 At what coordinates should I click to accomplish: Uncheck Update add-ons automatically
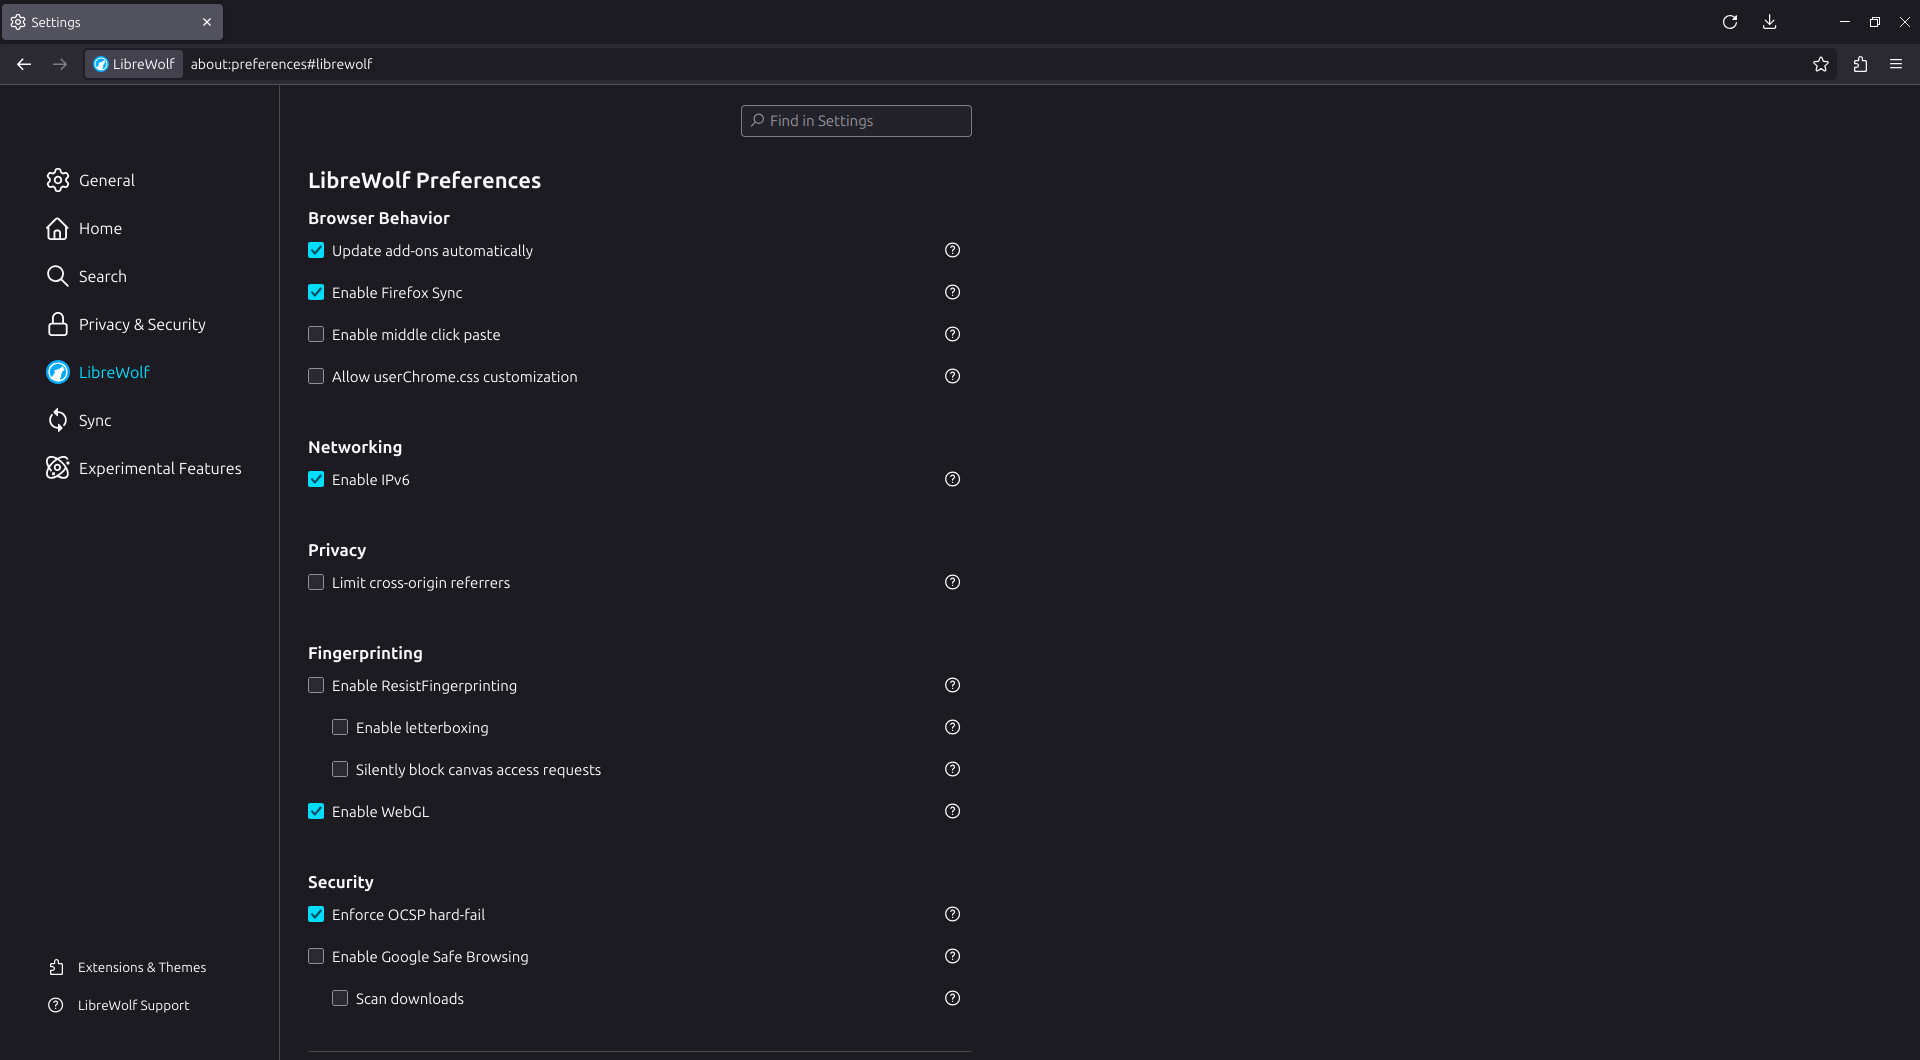tap(316, 250)
